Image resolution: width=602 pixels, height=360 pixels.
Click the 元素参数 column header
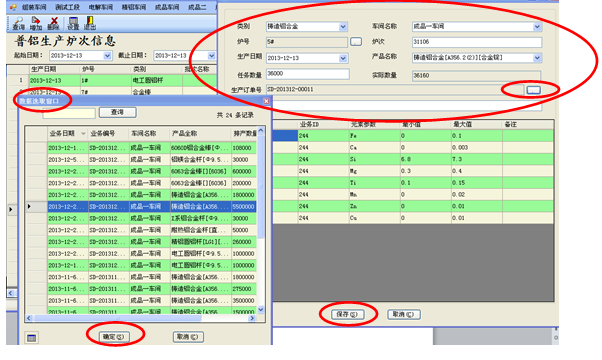tap(374, 124)
